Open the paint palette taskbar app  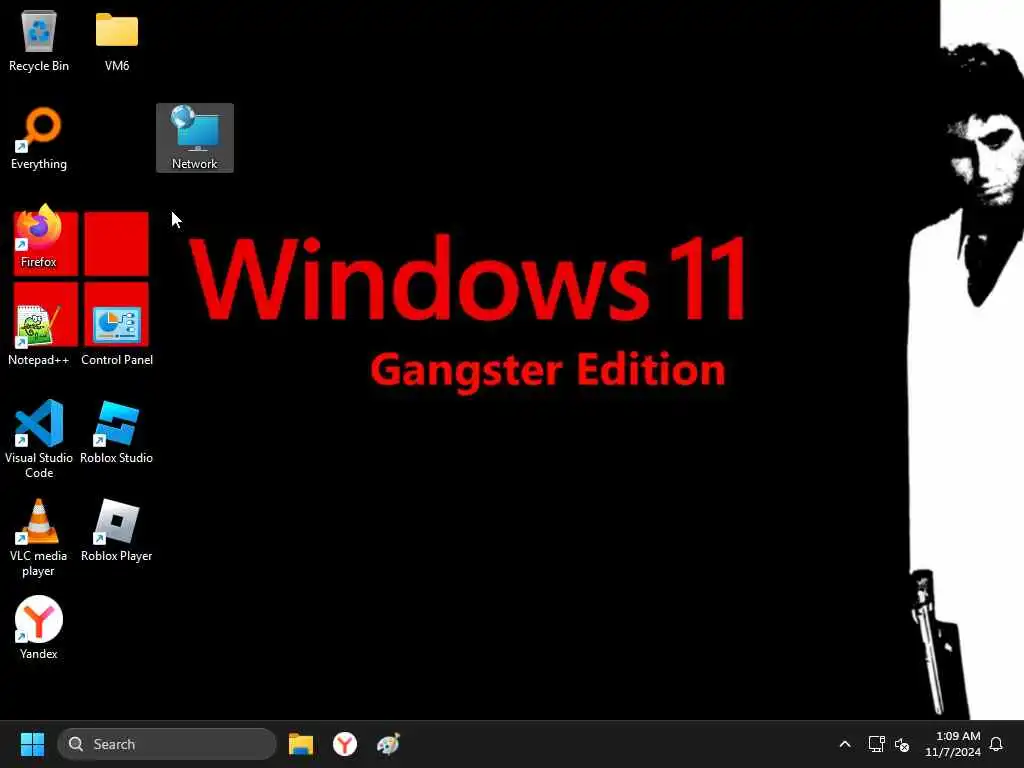389,744
